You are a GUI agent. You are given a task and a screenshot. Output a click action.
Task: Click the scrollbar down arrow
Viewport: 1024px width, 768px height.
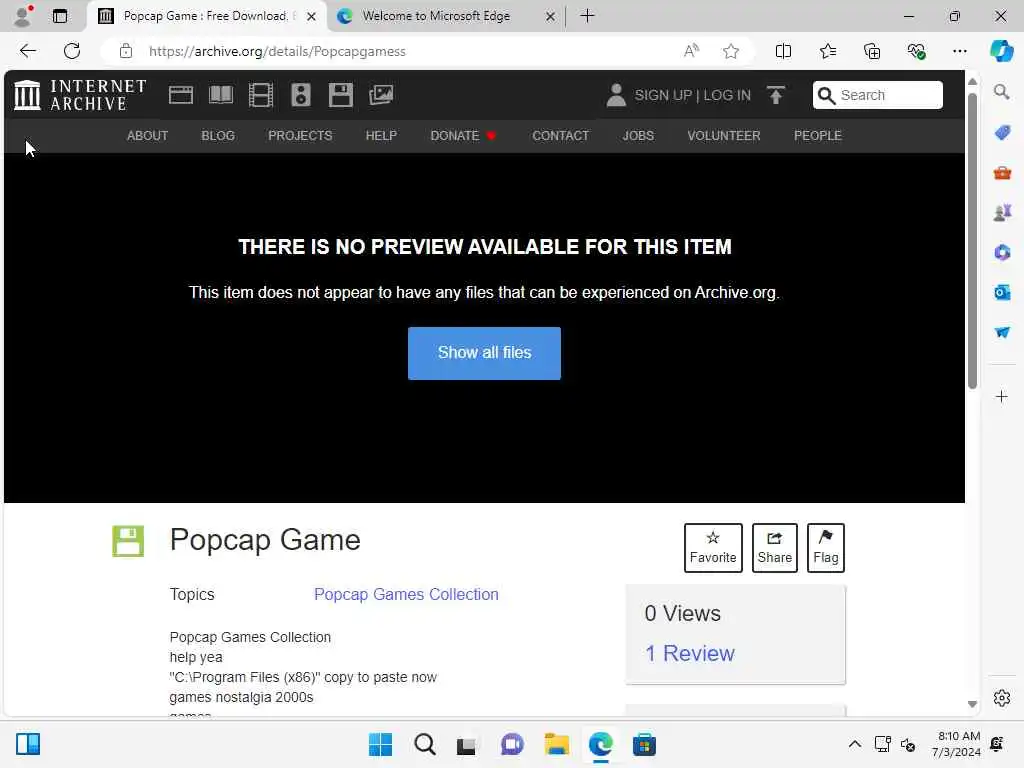(972, 704)
